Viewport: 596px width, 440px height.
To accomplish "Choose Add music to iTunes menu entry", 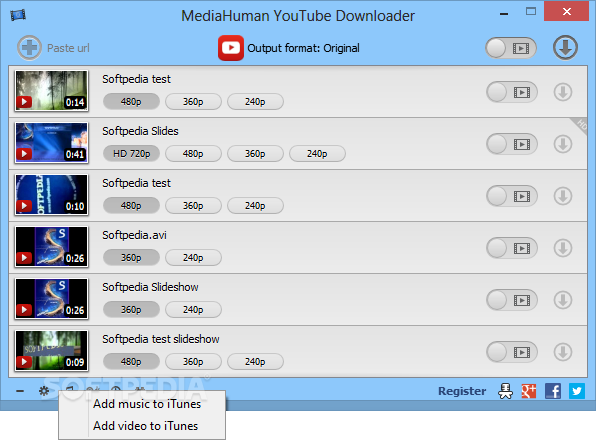I will 147,404.
